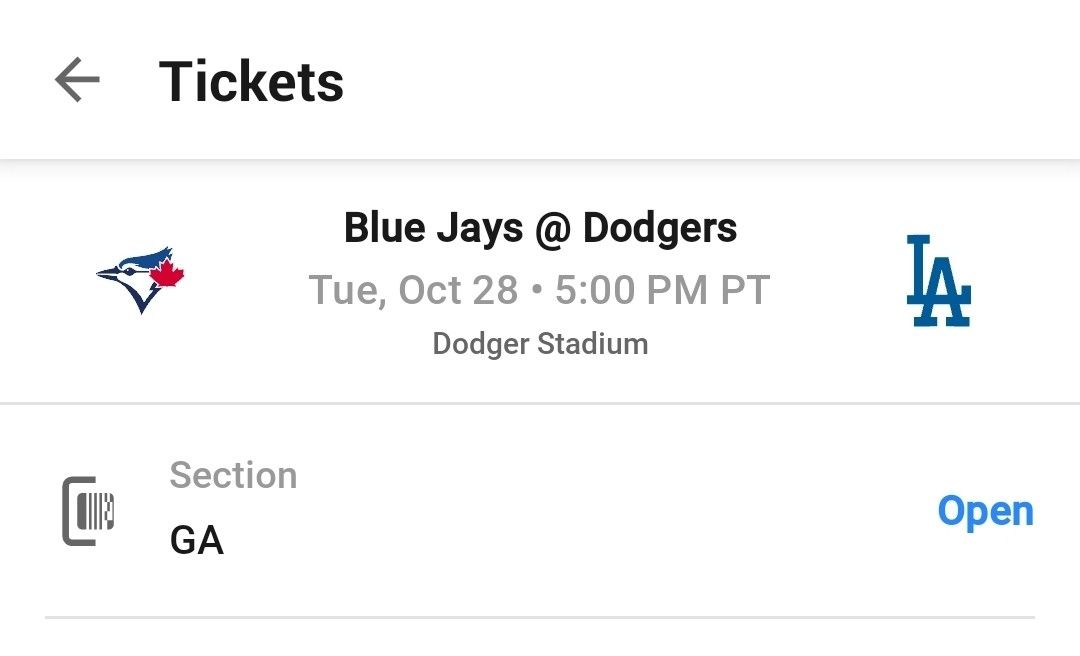Tap Dodger Stadium venue name
This screenshot has height=656, width=1080.
click(540, 343)
